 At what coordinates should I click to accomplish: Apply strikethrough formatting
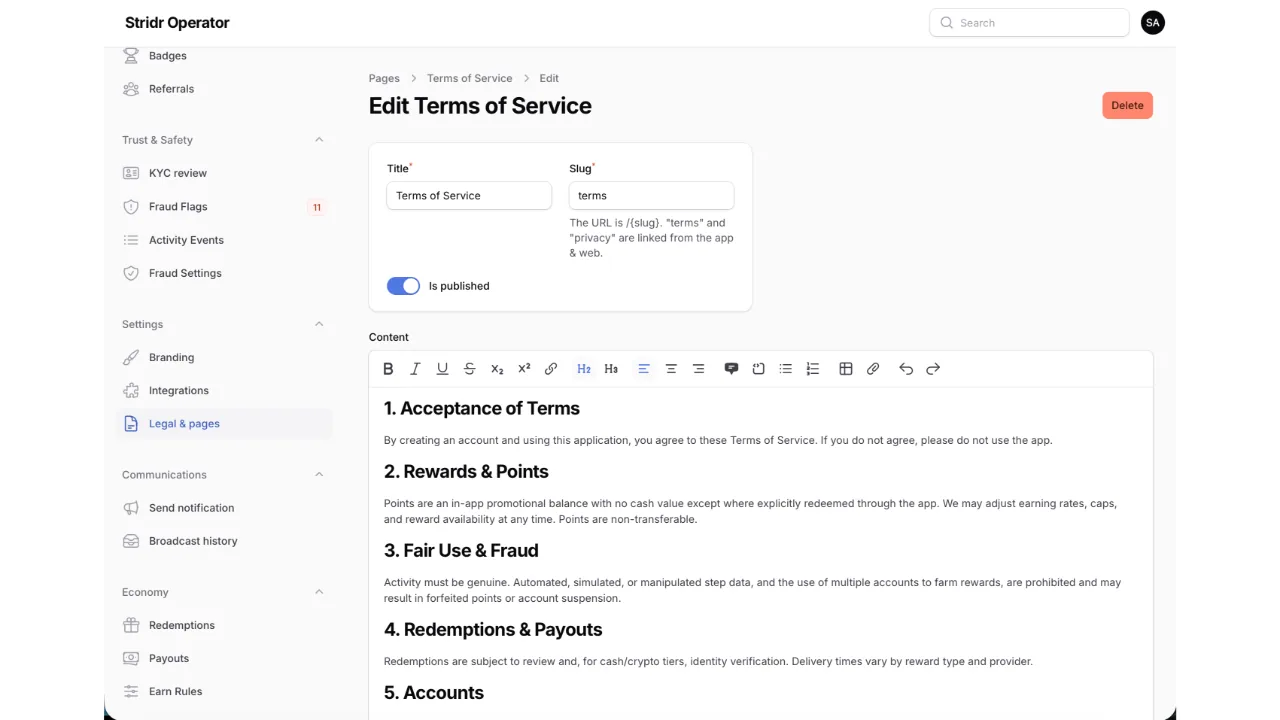point(469,369)
